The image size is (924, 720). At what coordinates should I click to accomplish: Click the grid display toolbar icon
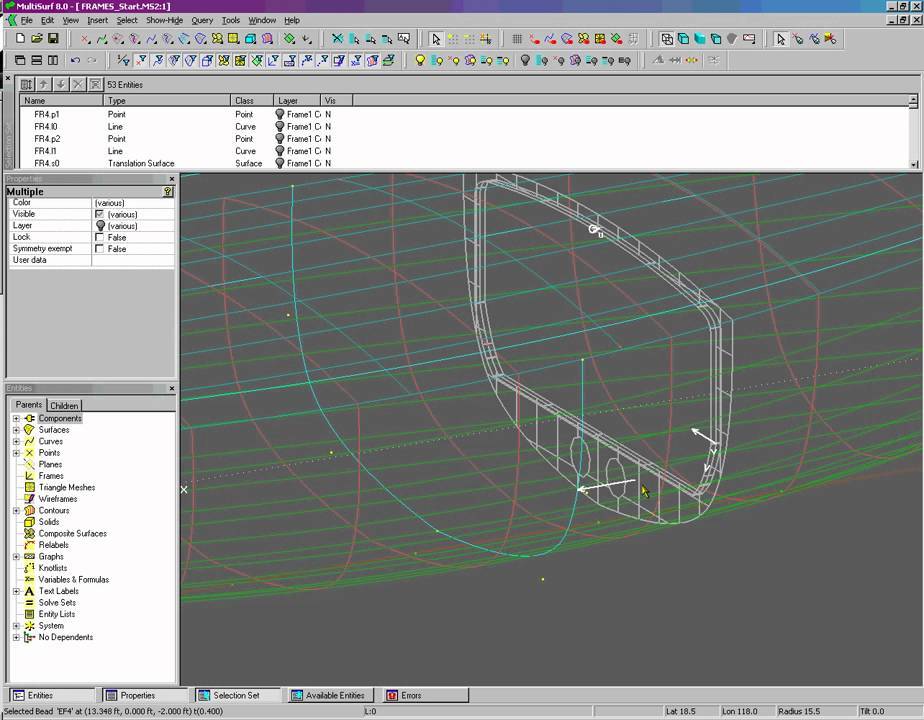point(517,39)
